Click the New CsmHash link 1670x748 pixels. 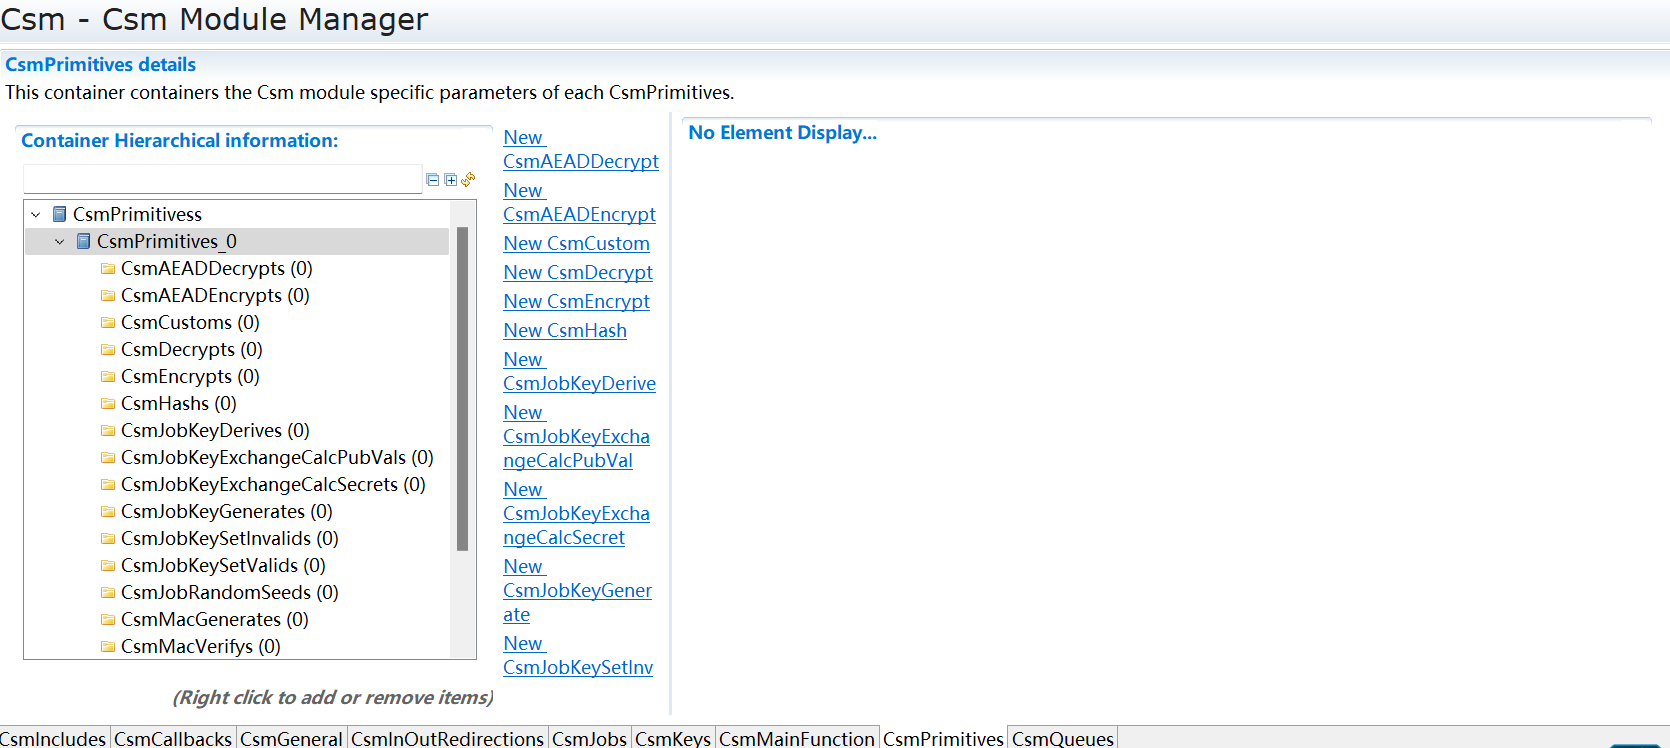pyautogui.click(x=565, y=330)
